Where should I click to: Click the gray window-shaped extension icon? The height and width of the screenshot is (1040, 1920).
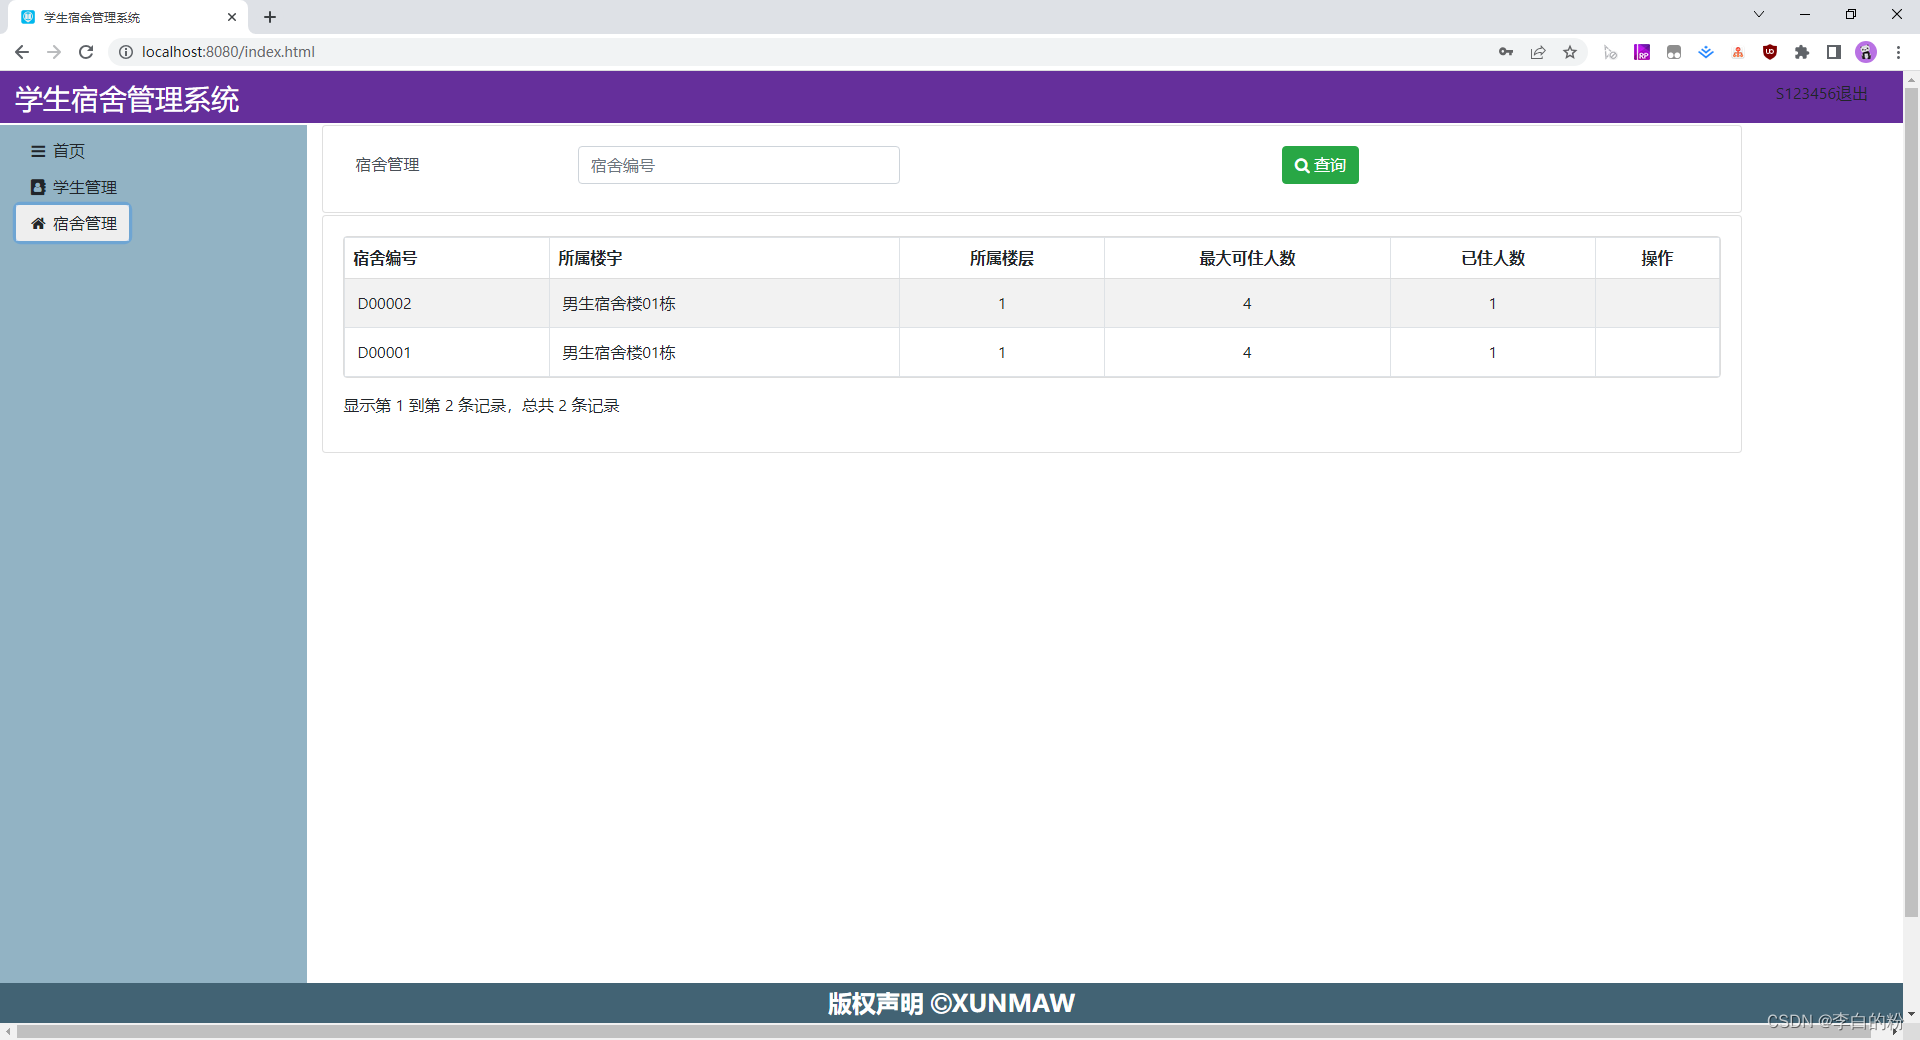pyautogui.click(x=1674, y=52)
